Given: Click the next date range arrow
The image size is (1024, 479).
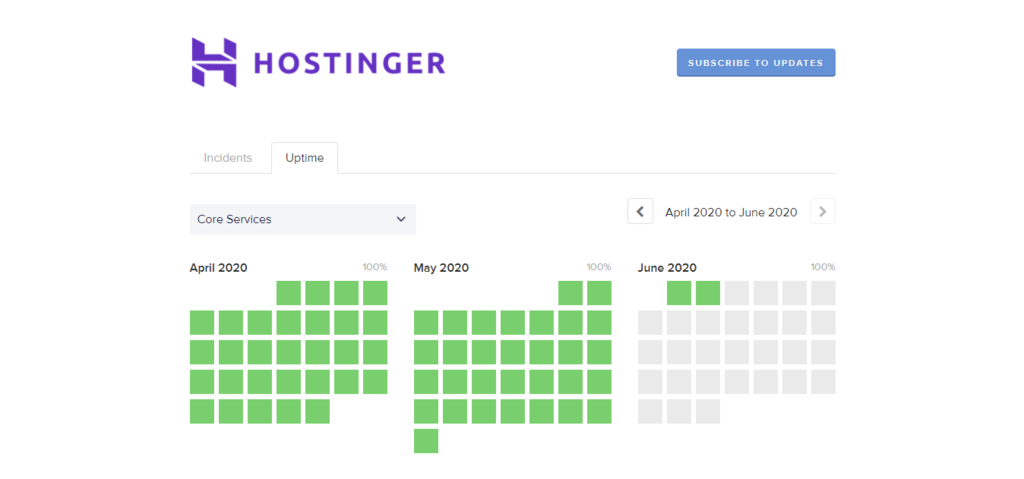Looking at the screenshot, I should point(822,212).
